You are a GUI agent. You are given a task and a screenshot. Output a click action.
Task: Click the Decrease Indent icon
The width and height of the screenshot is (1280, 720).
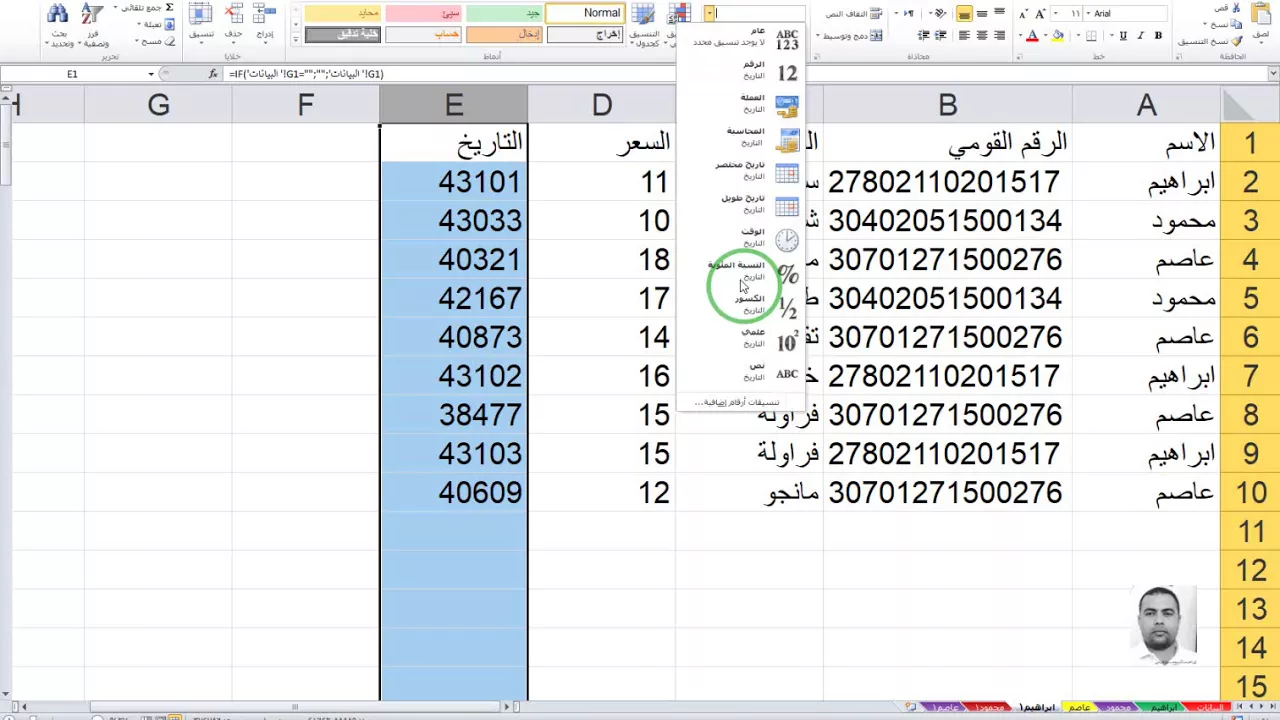click(x=940, y=36)
